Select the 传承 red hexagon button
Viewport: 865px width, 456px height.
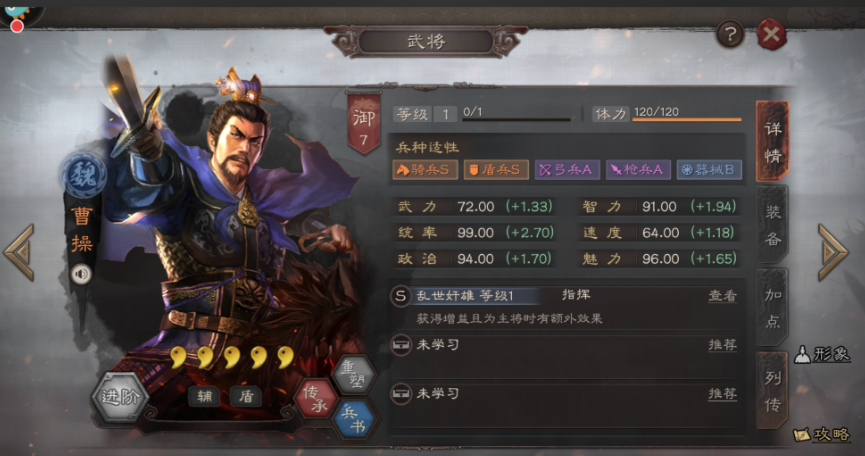pos(316,398)
